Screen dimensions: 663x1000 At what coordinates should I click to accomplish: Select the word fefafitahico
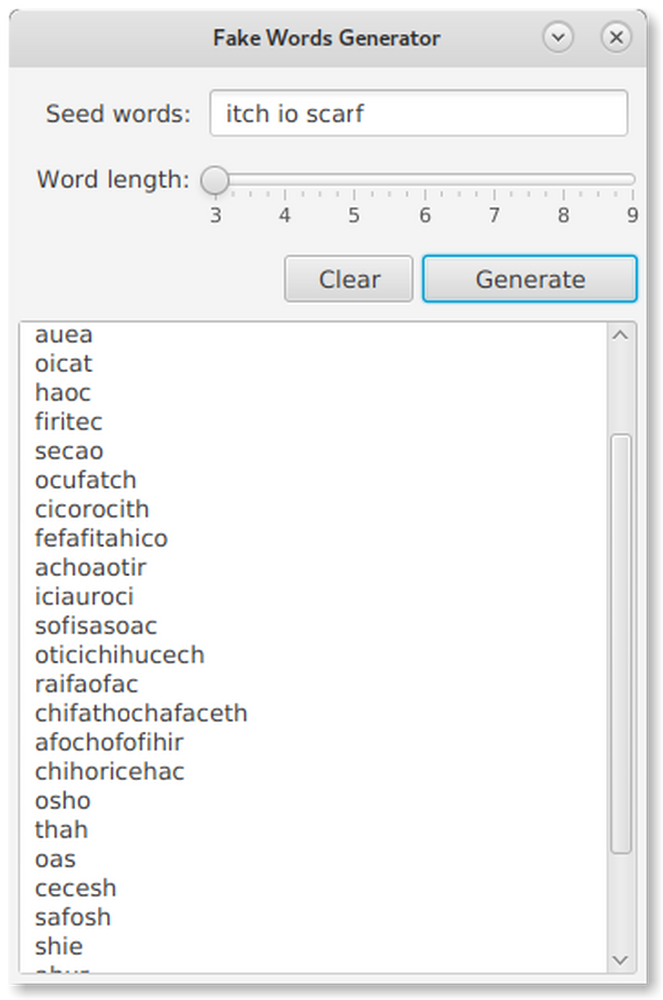[x=100, y=538]
